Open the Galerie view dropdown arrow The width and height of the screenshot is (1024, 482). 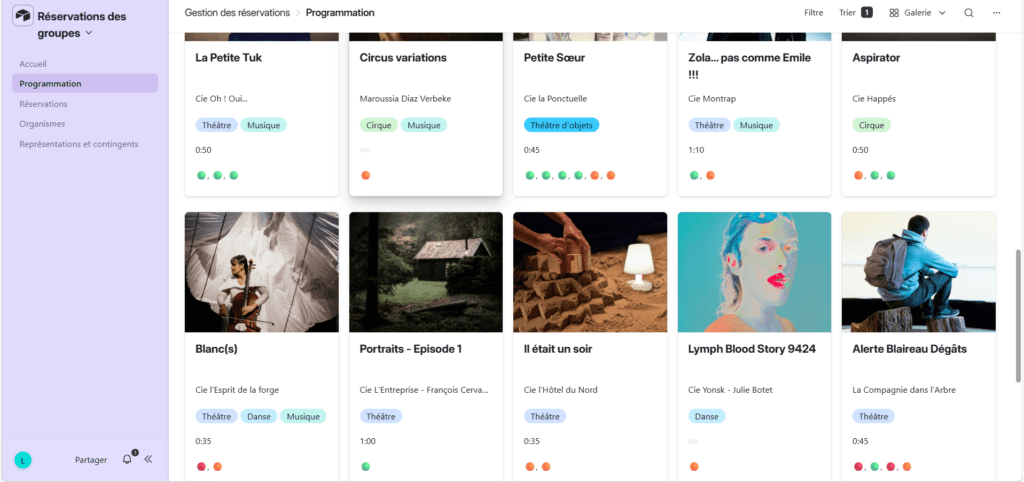coord(942,13)
